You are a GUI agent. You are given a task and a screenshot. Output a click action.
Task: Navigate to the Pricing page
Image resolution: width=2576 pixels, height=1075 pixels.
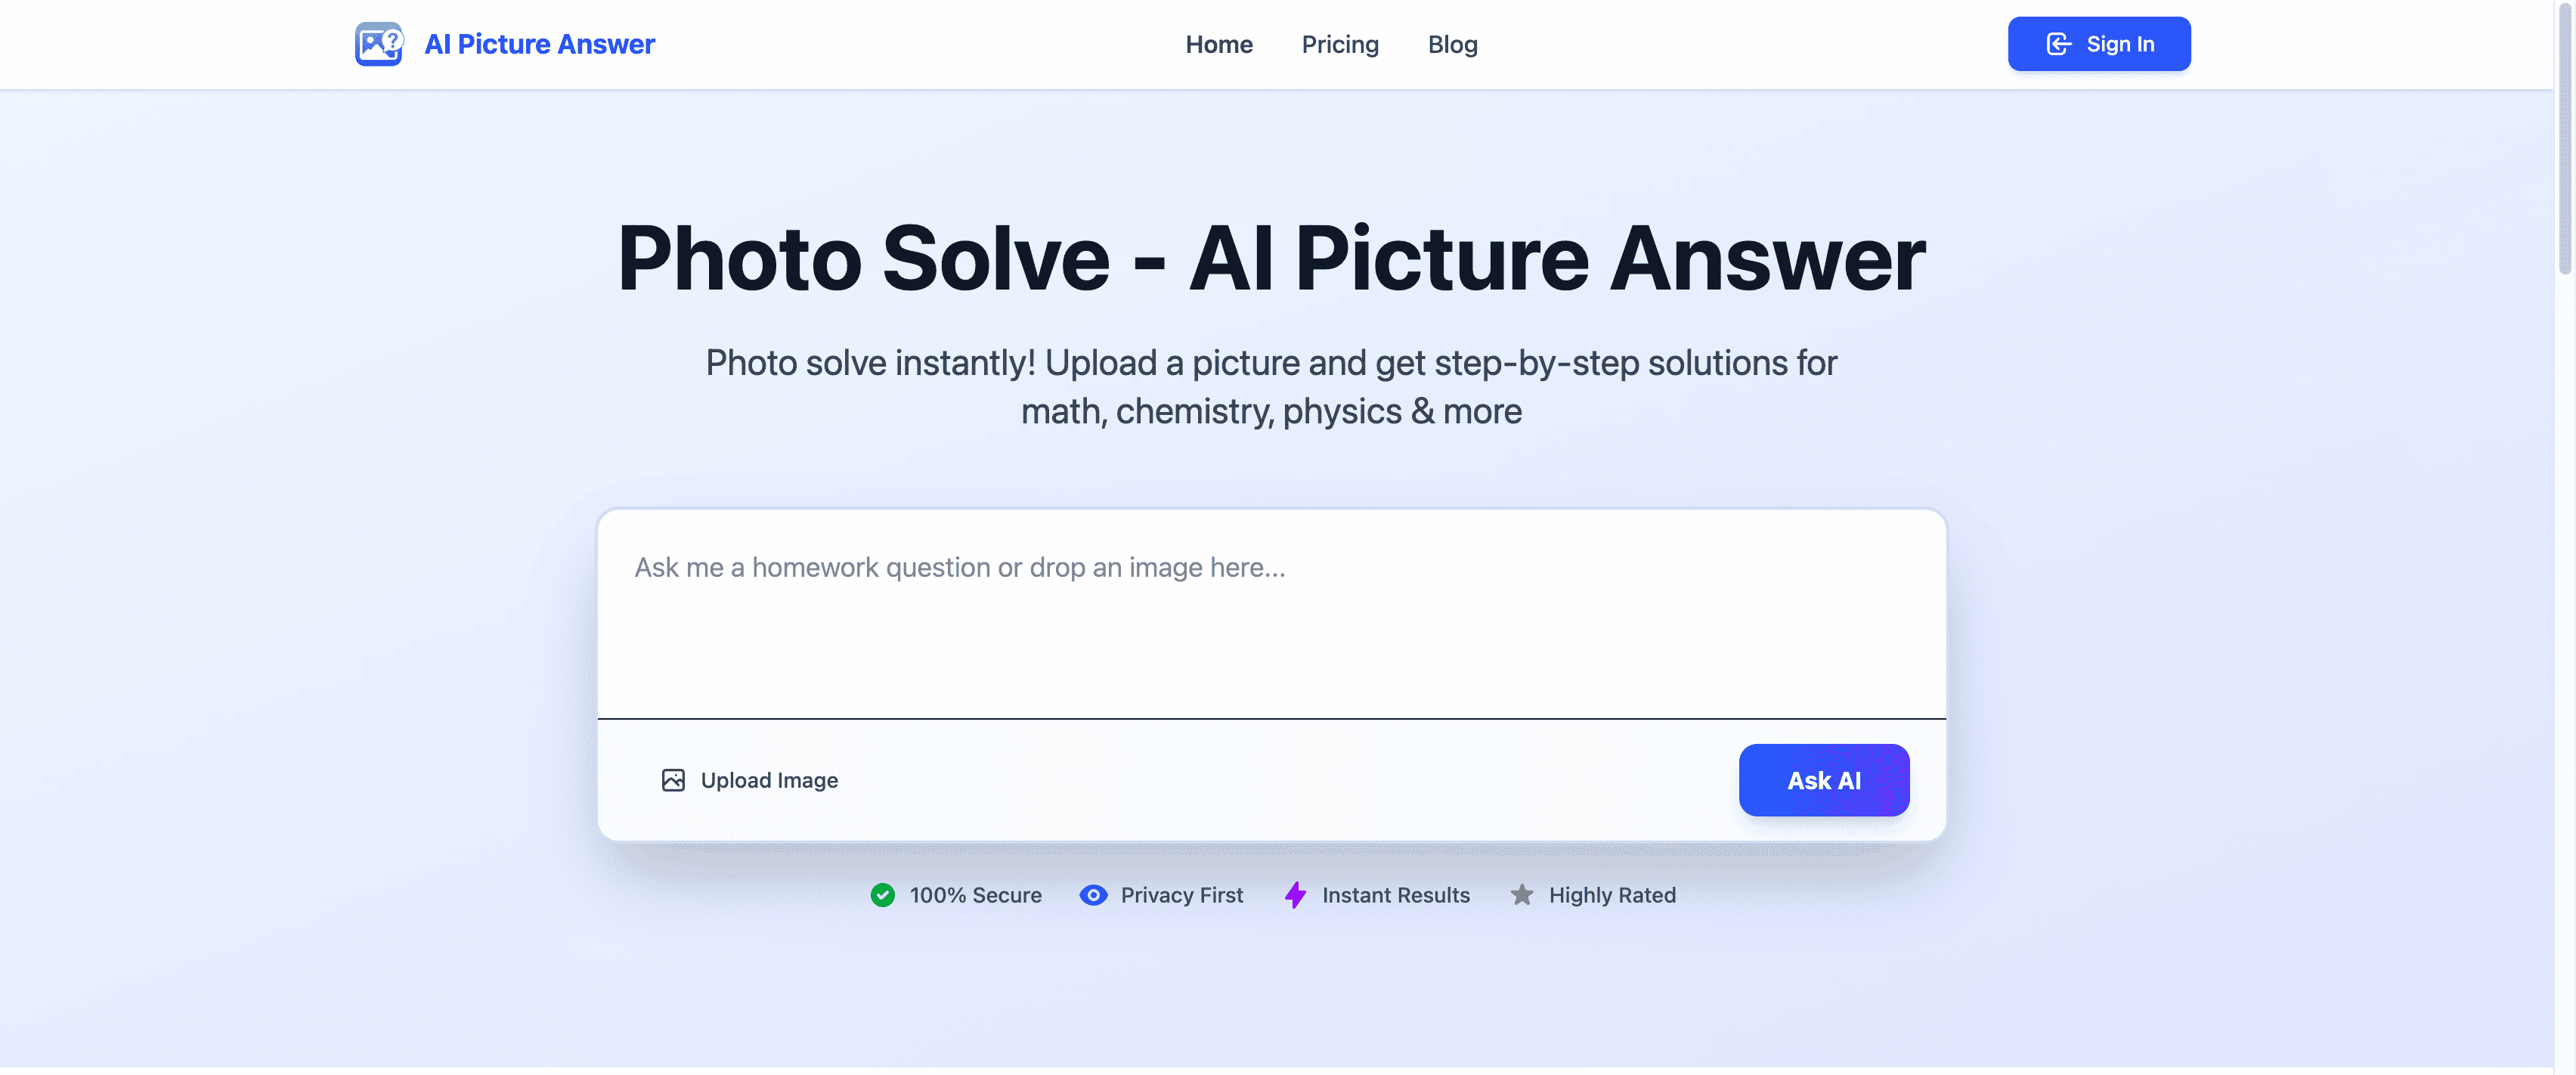(x=1340, y=44)
